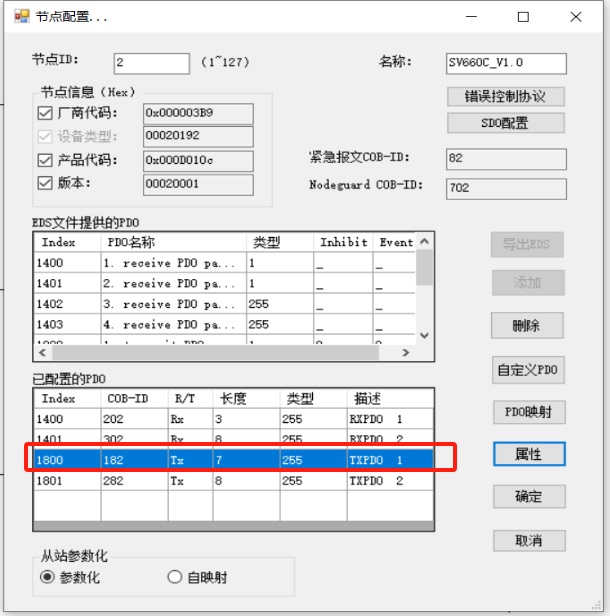Select the 自映射 radio option
Viewport: 610px width, 616px height.
coord(175,577)
